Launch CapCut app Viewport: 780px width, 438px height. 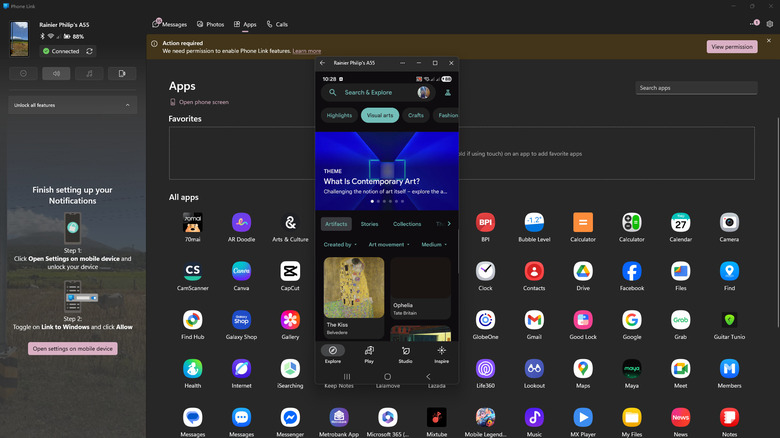pyautogui.click(x=290, y=271)
